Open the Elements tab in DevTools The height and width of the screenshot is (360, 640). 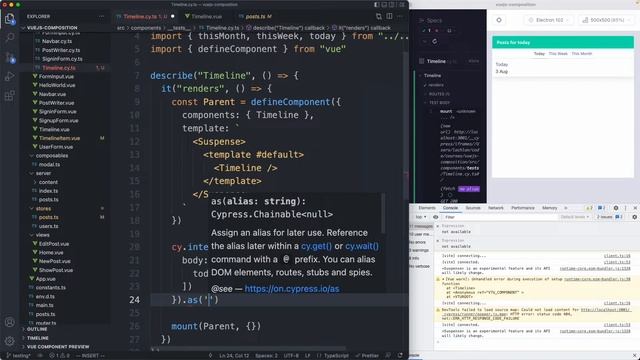pos(427,208)
